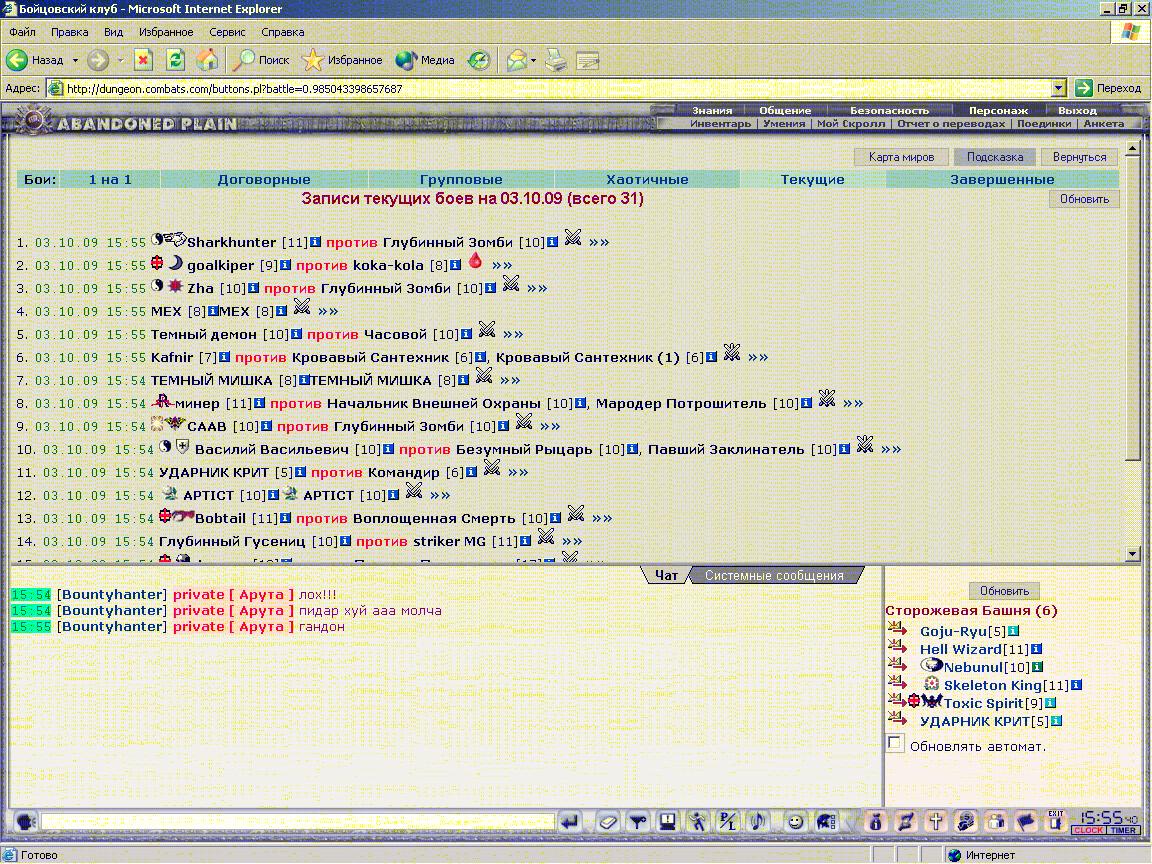The height and width of the screenshot is (864, 1152).
Task: Switch to the Чат tab
Action: click(666, 575)
